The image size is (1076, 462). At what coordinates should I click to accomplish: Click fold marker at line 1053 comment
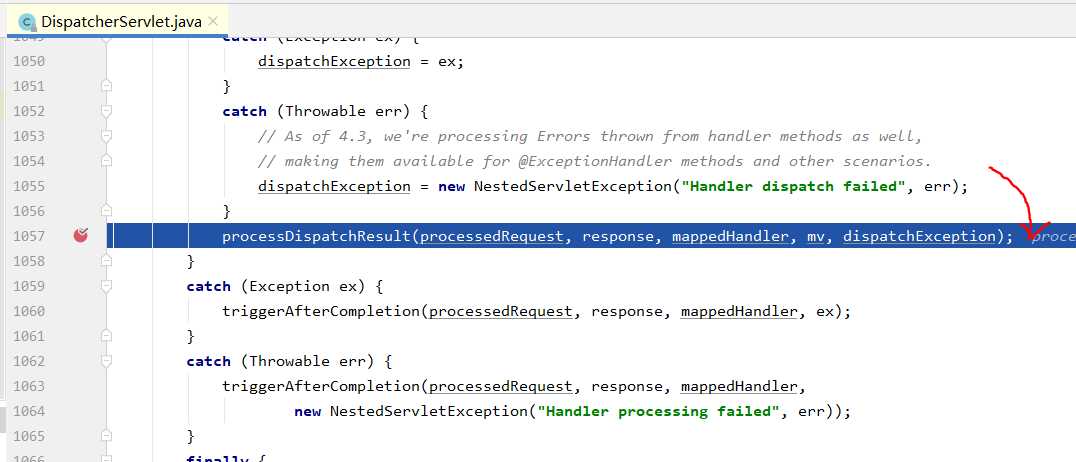(106, 137)
